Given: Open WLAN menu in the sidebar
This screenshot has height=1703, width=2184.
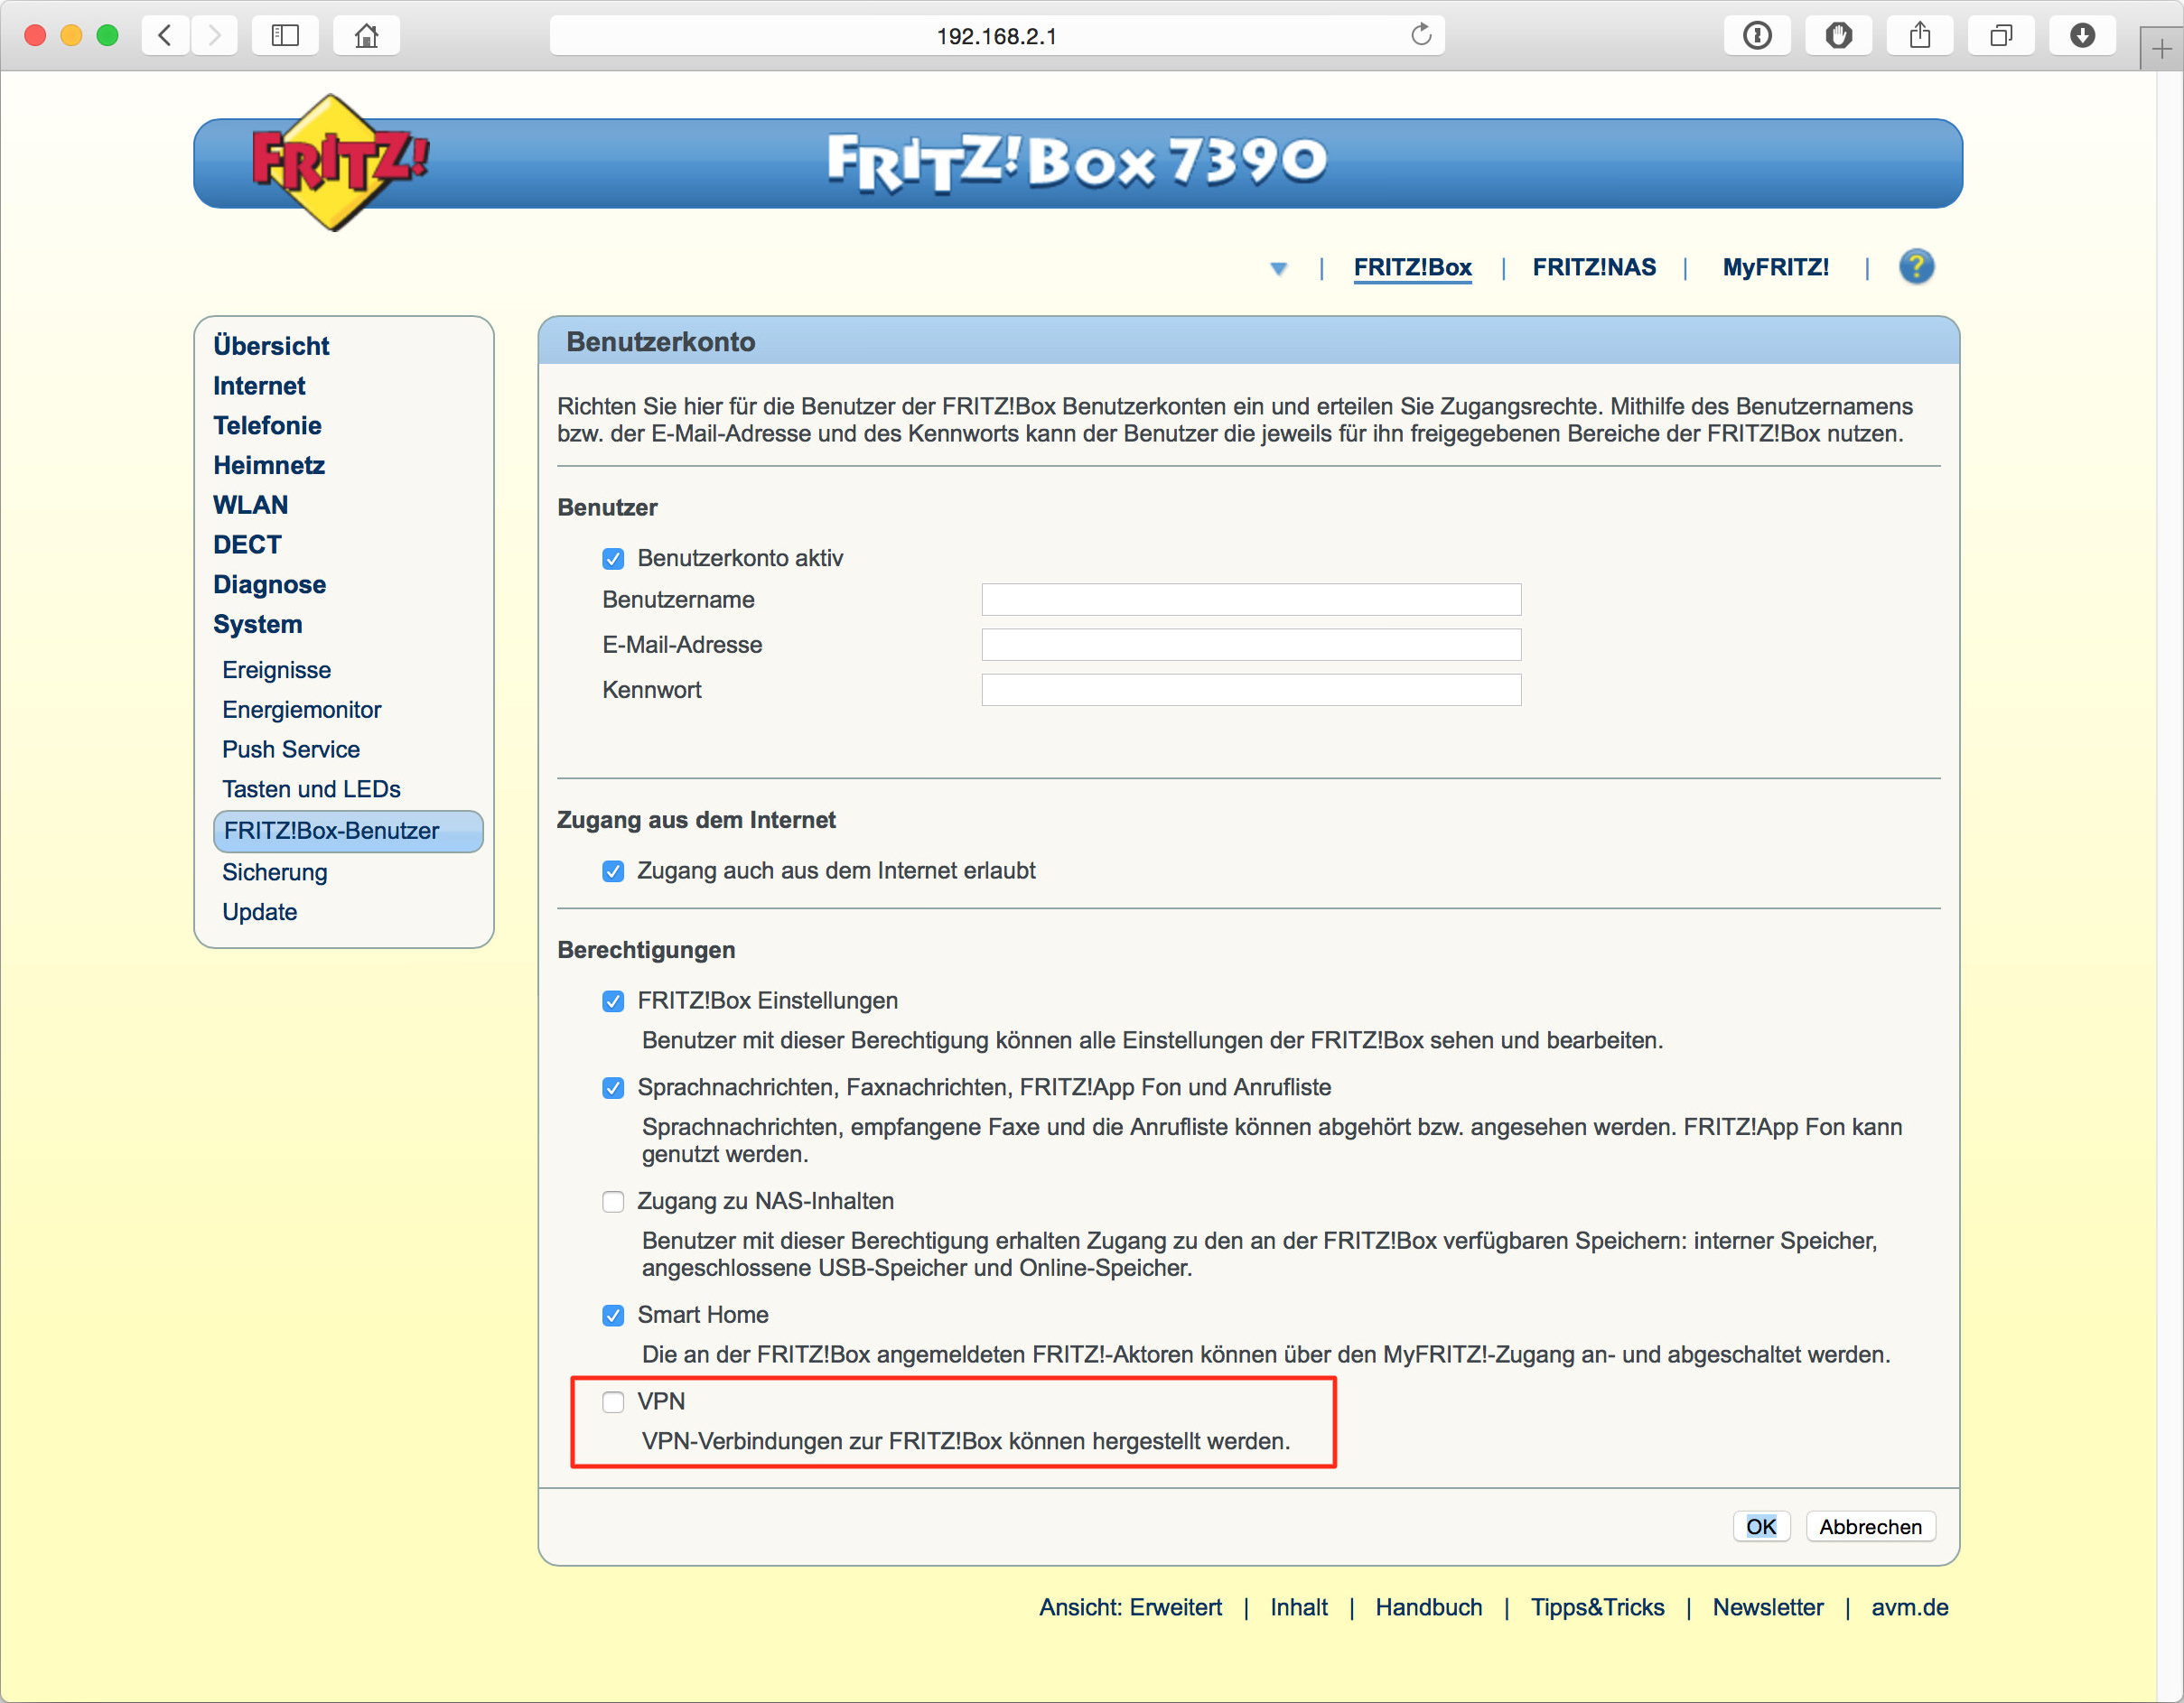Looking at the screenshot, I should pyautogui.click(x=250, y=505).
